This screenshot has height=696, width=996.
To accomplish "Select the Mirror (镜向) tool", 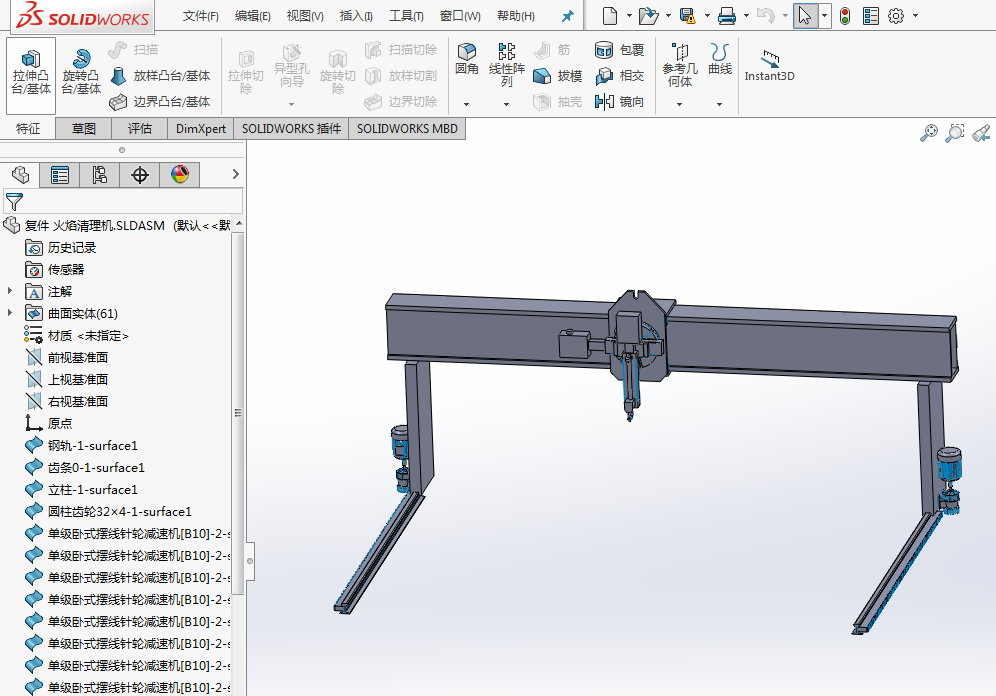I will (619, 102).
